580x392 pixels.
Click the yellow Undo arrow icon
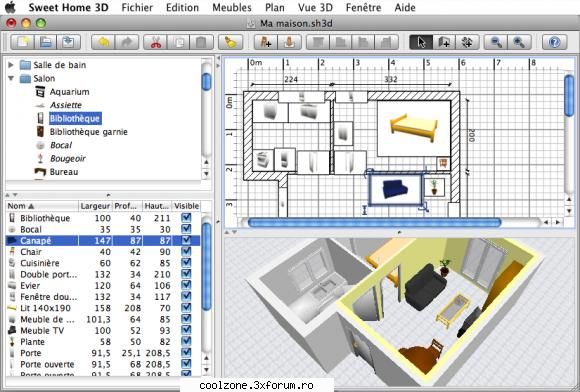coord(104,43)
